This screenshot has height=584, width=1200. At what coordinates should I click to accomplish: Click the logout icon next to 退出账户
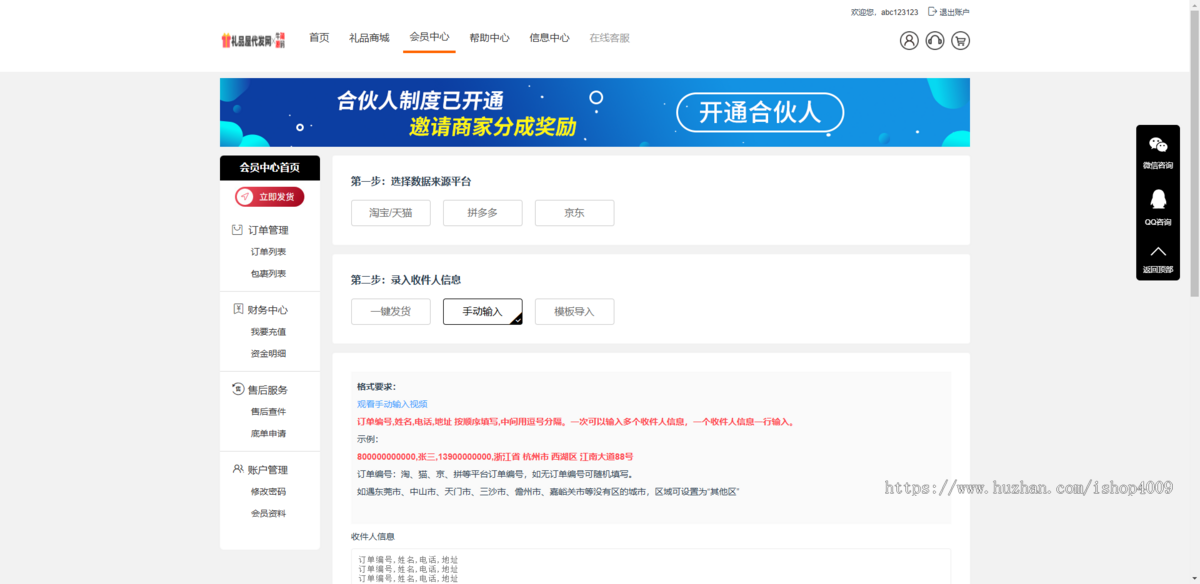pyautogui.click(x=933, y=12)
